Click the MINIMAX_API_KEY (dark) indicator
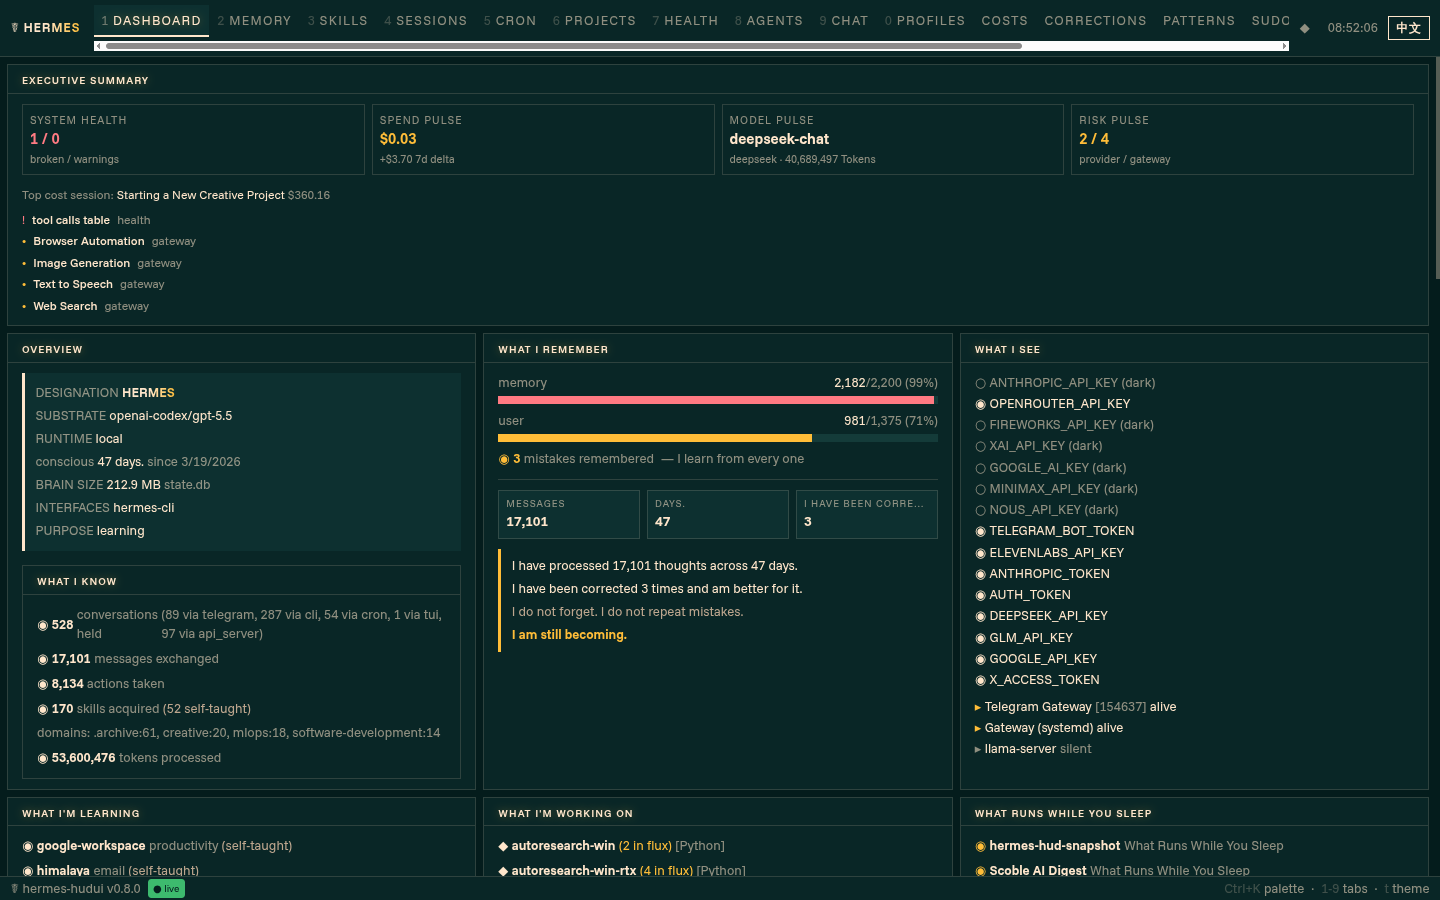 [981, 489]
